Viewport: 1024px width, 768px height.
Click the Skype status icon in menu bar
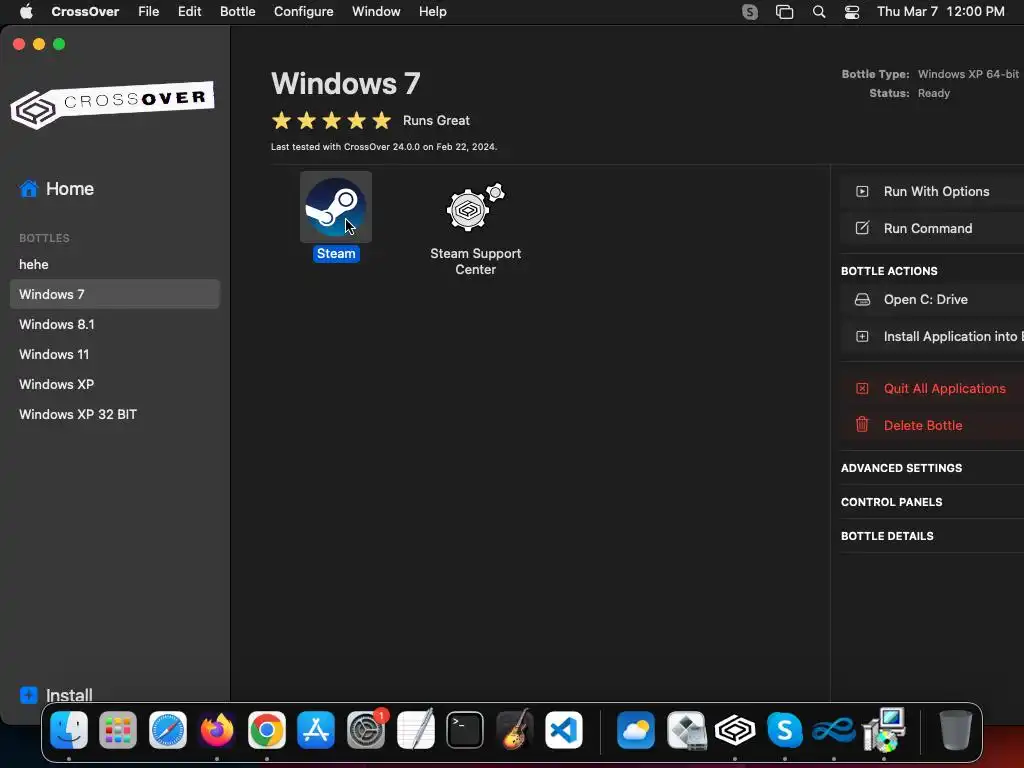[x=750, y=12]
